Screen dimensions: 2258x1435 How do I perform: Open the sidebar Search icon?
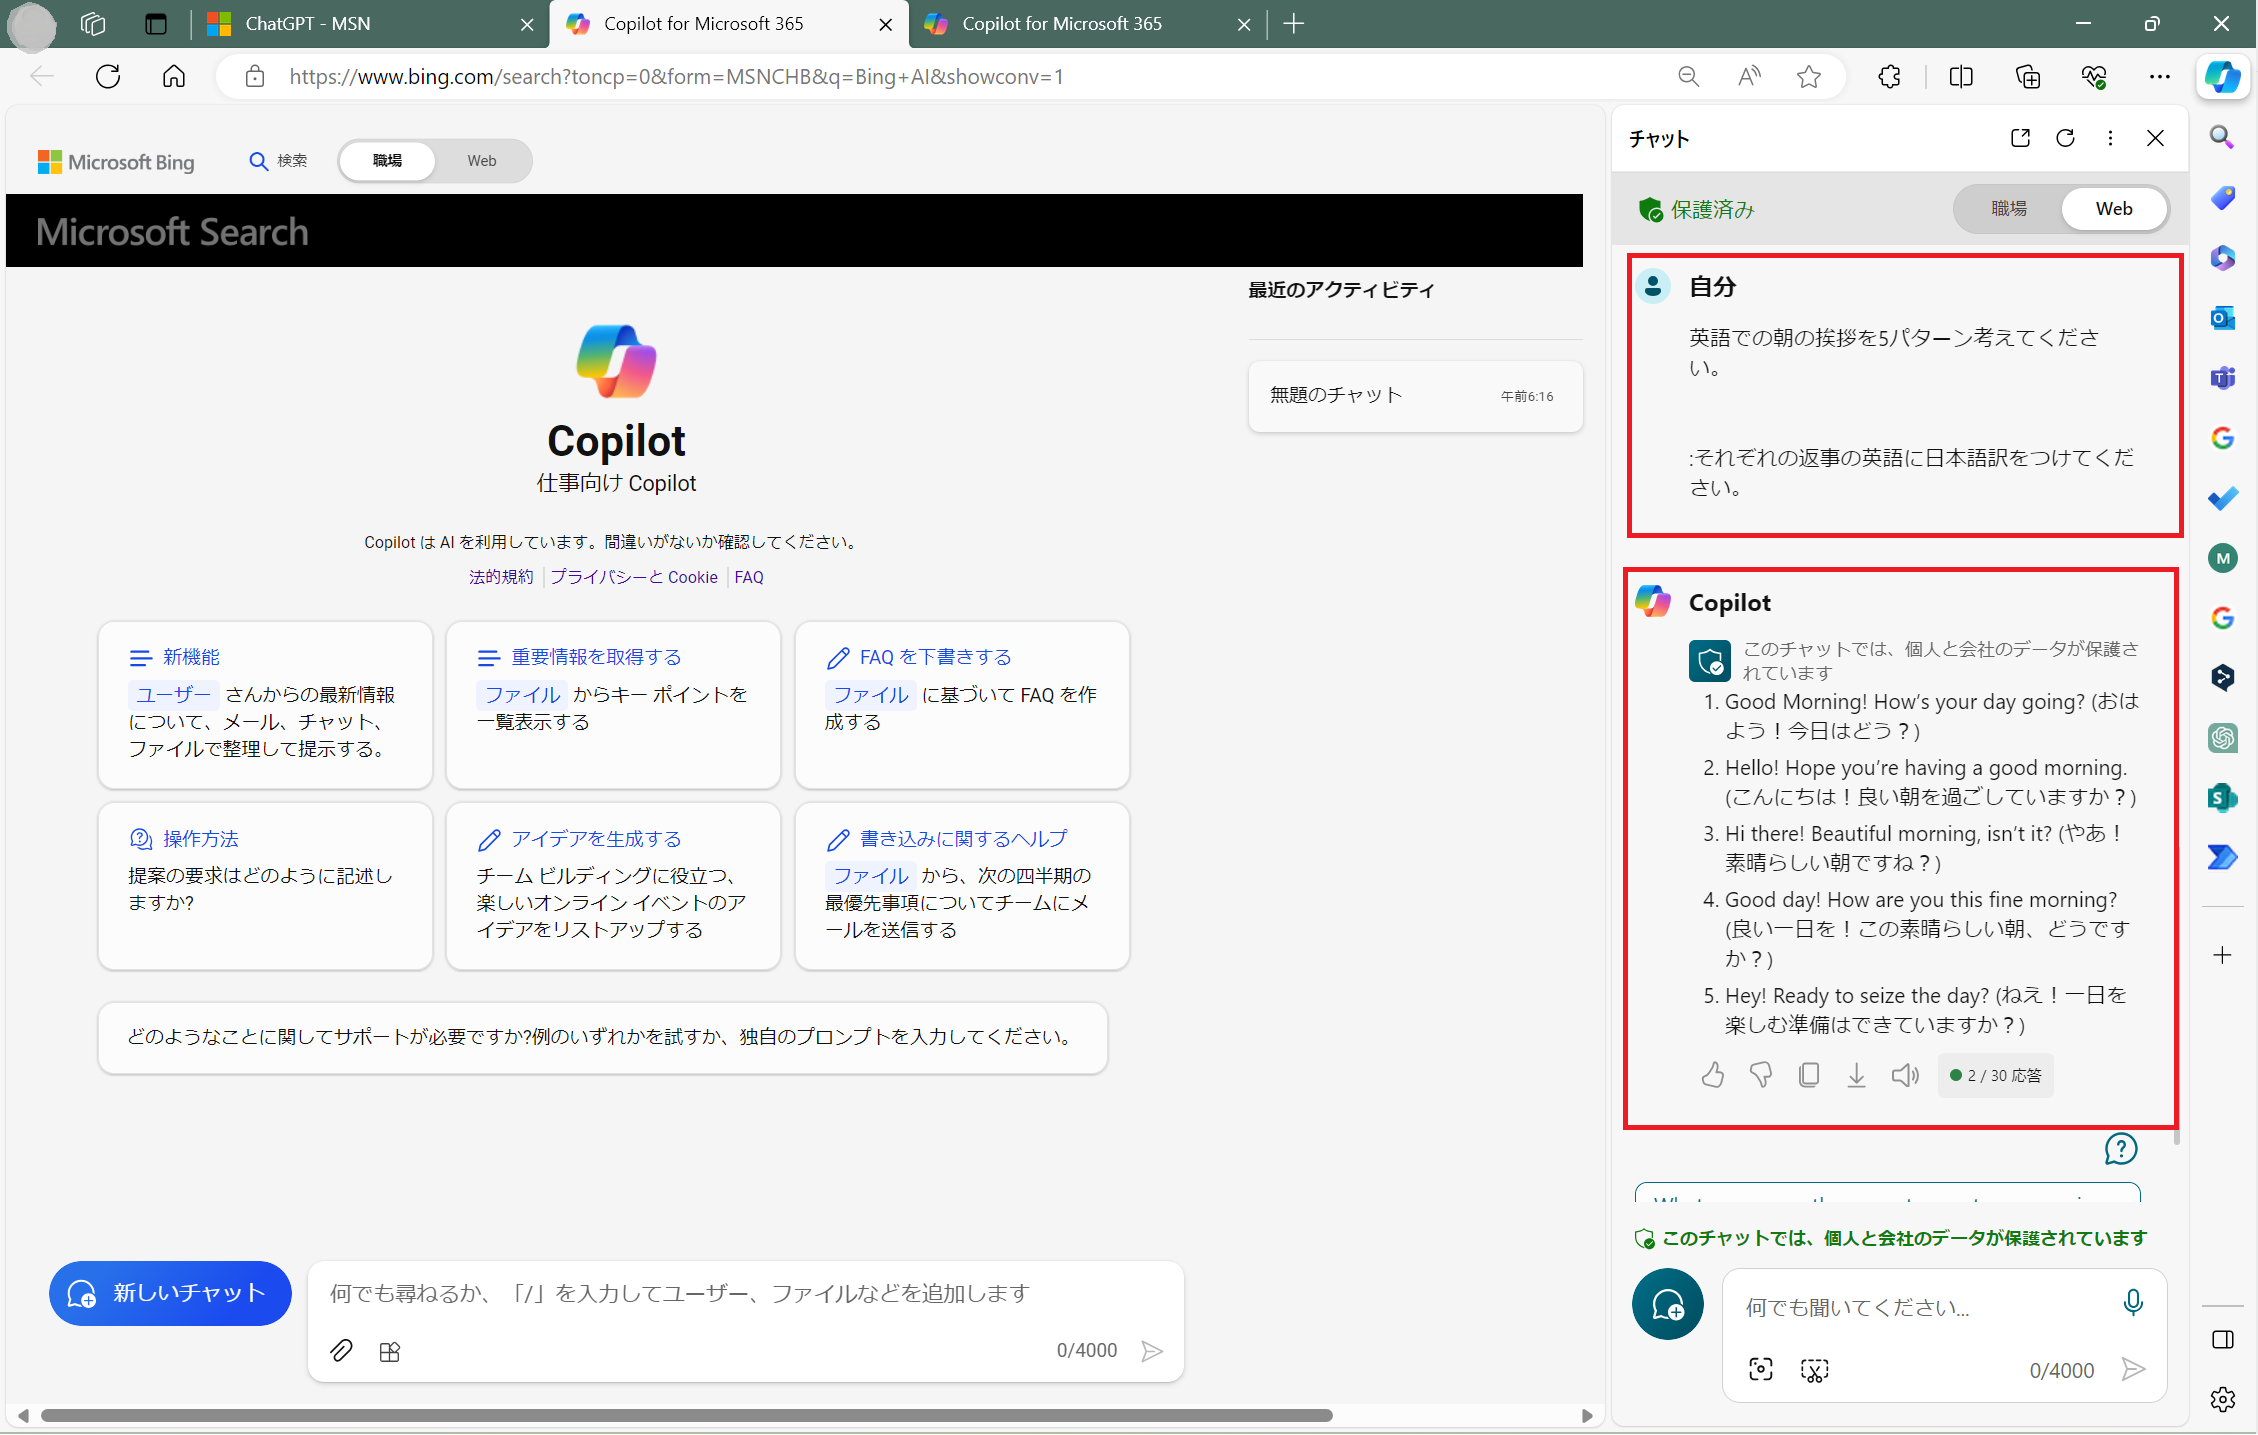click(x=2222, y=138)
